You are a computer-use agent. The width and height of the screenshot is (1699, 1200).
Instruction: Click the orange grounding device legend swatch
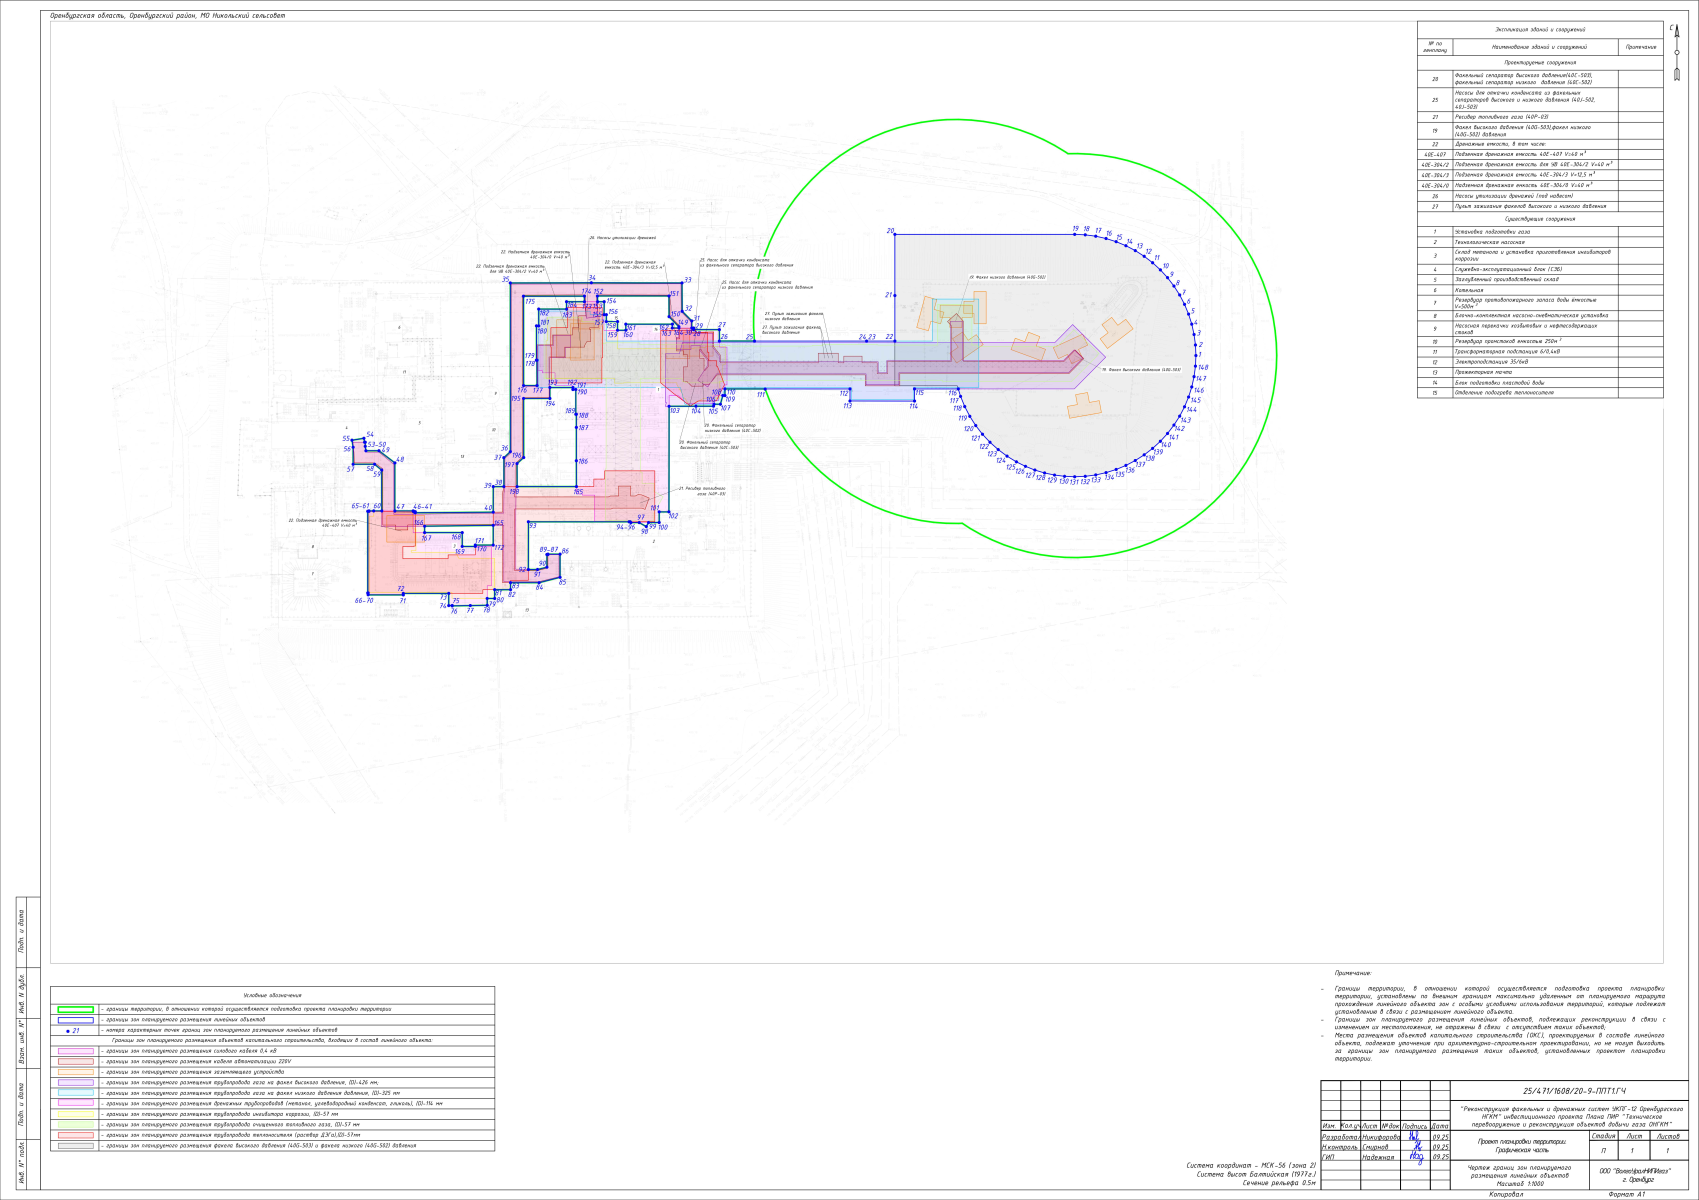pos(76,1072)
